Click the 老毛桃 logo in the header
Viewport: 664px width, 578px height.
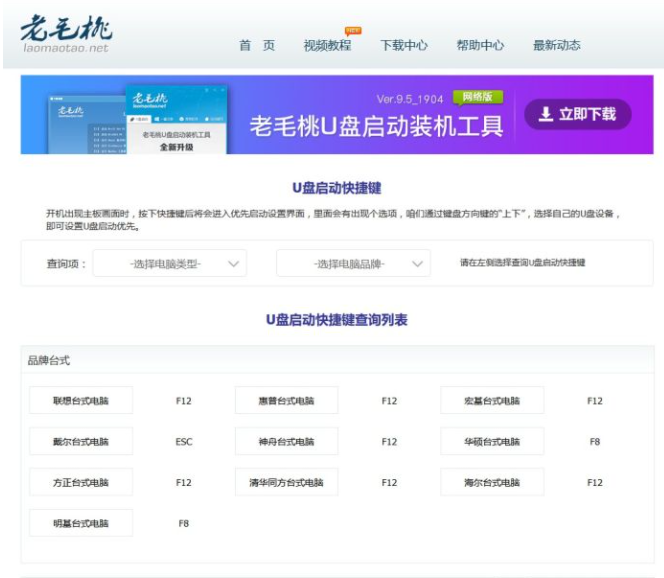66,35
